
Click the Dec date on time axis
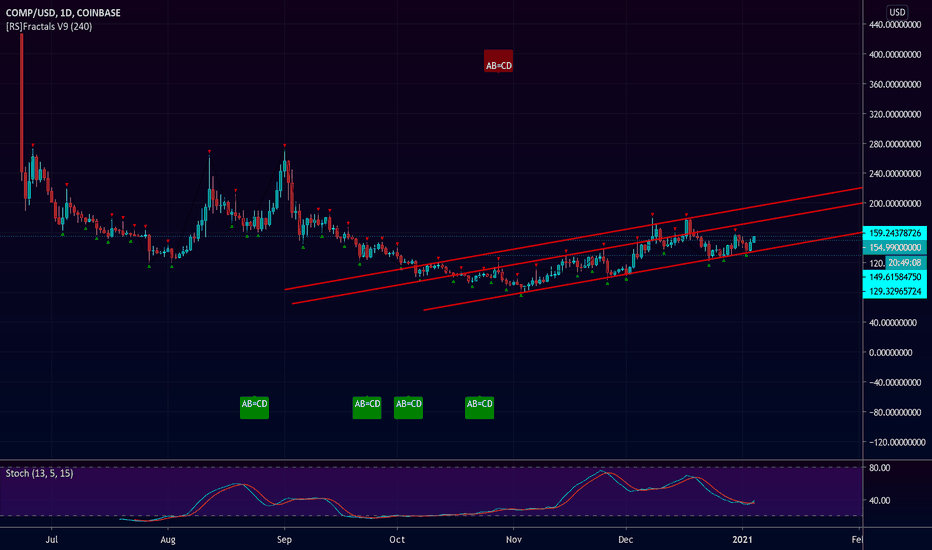tap(626, 540)
